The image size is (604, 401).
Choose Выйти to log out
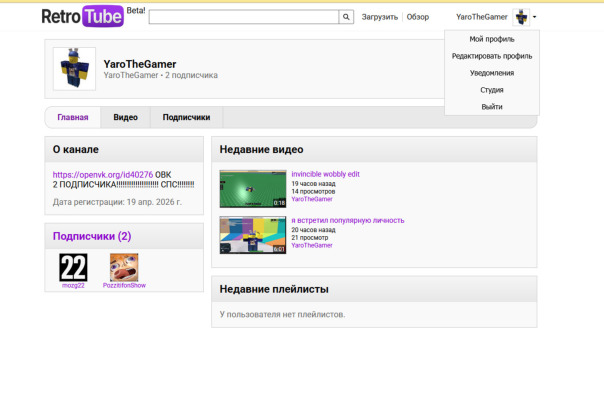(492, 107)
